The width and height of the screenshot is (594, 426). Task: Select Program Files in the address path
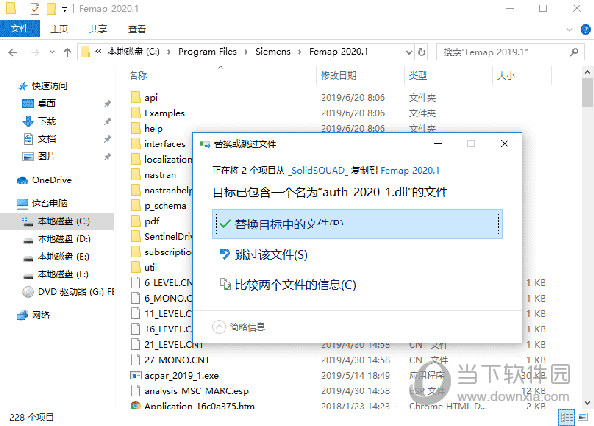pos(208,52)
